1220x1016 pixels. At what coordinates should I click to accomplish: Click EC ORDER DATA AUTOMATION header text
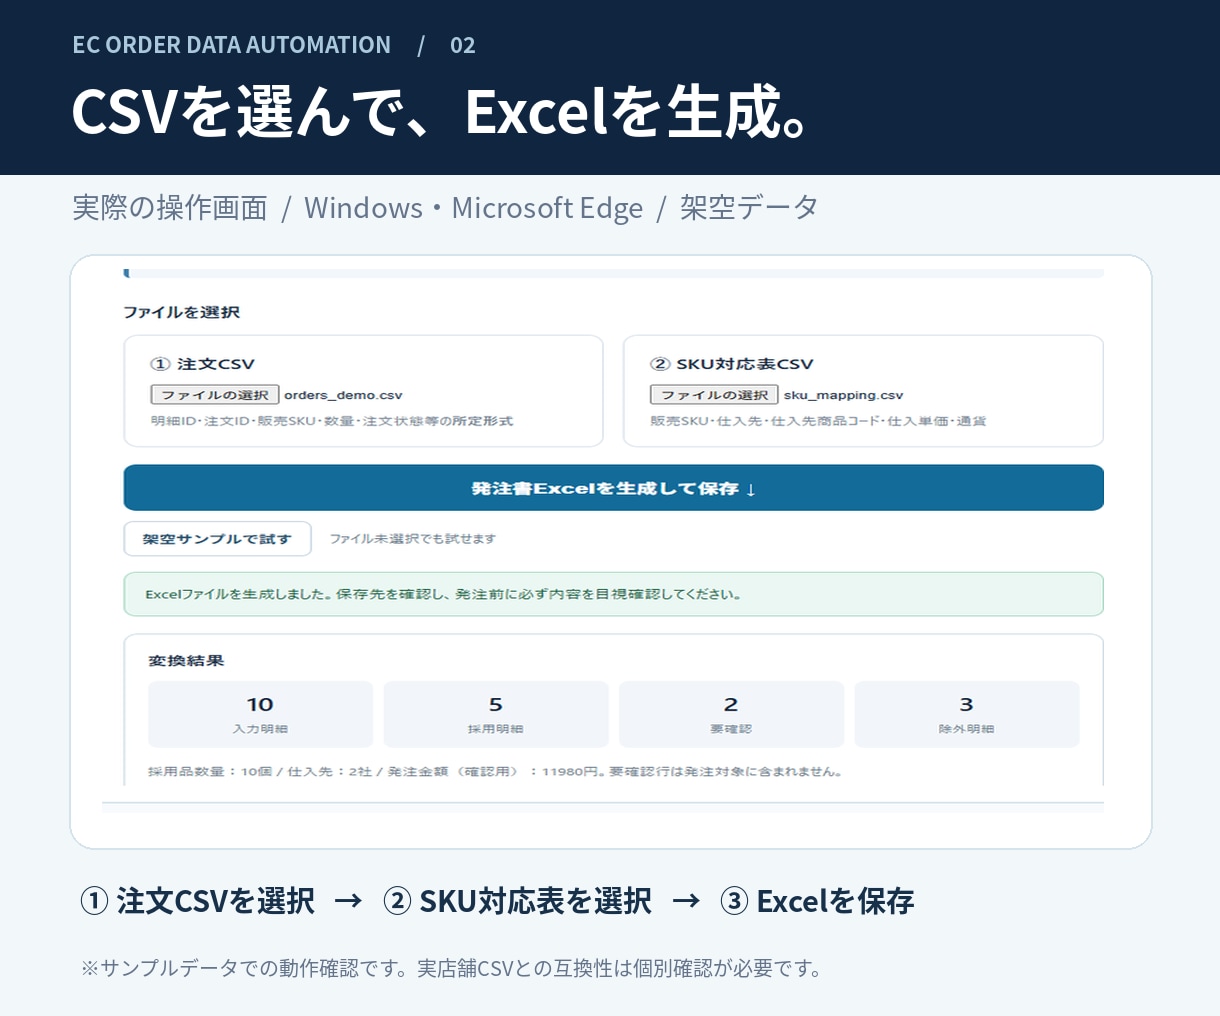pyautogui.click(x=231, y=45)
